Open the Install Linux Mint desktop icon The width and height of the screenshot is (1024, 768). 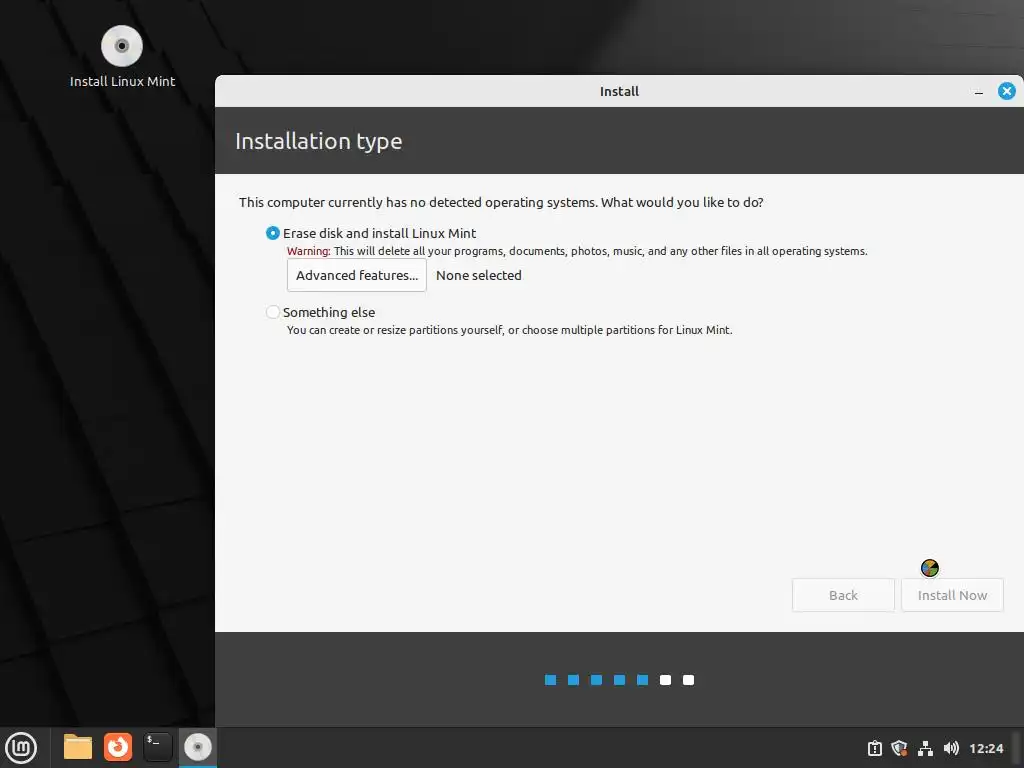point(122,57)
